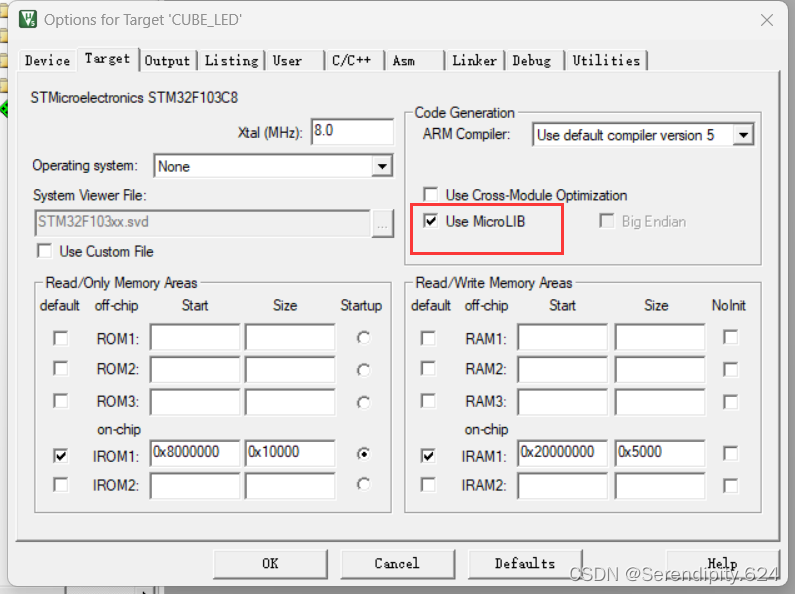Click the IROM2 Start field
The width and height of the screenshot is (795, 594).
click(195, 487)
